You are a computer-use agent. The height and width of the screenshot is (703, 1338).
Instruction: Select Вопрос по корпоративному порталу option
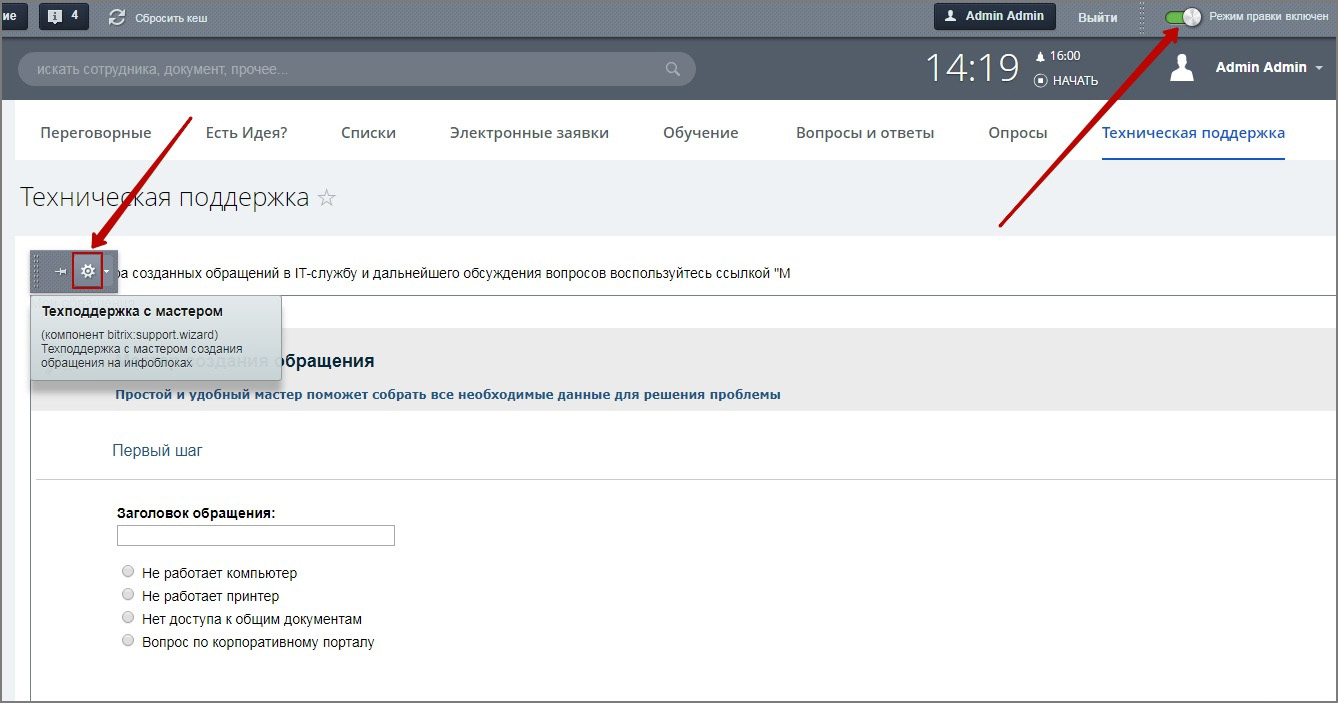pyautogui.click(x=128, y=641)
